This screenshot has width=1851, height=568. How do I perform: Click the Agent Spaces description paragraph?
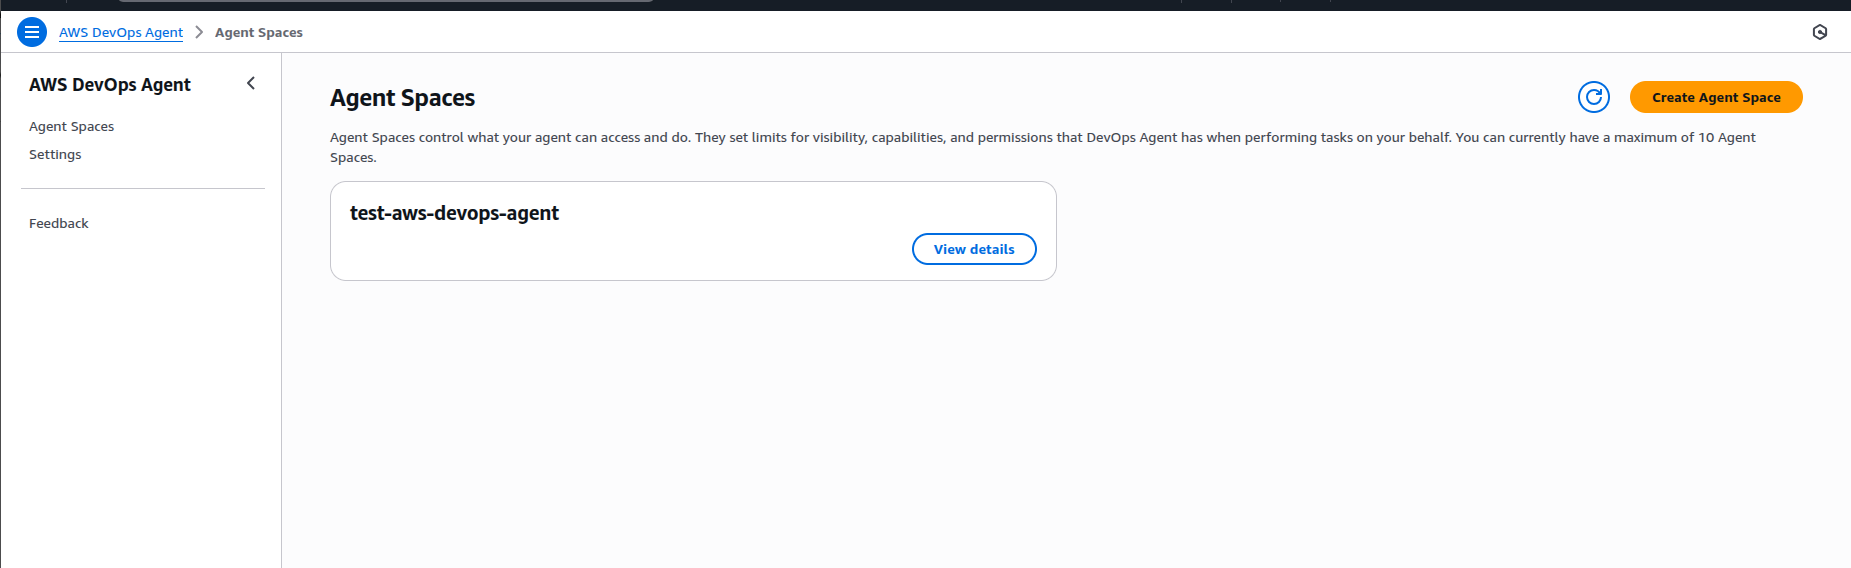pyautogui.click(x=1043, y=147)
